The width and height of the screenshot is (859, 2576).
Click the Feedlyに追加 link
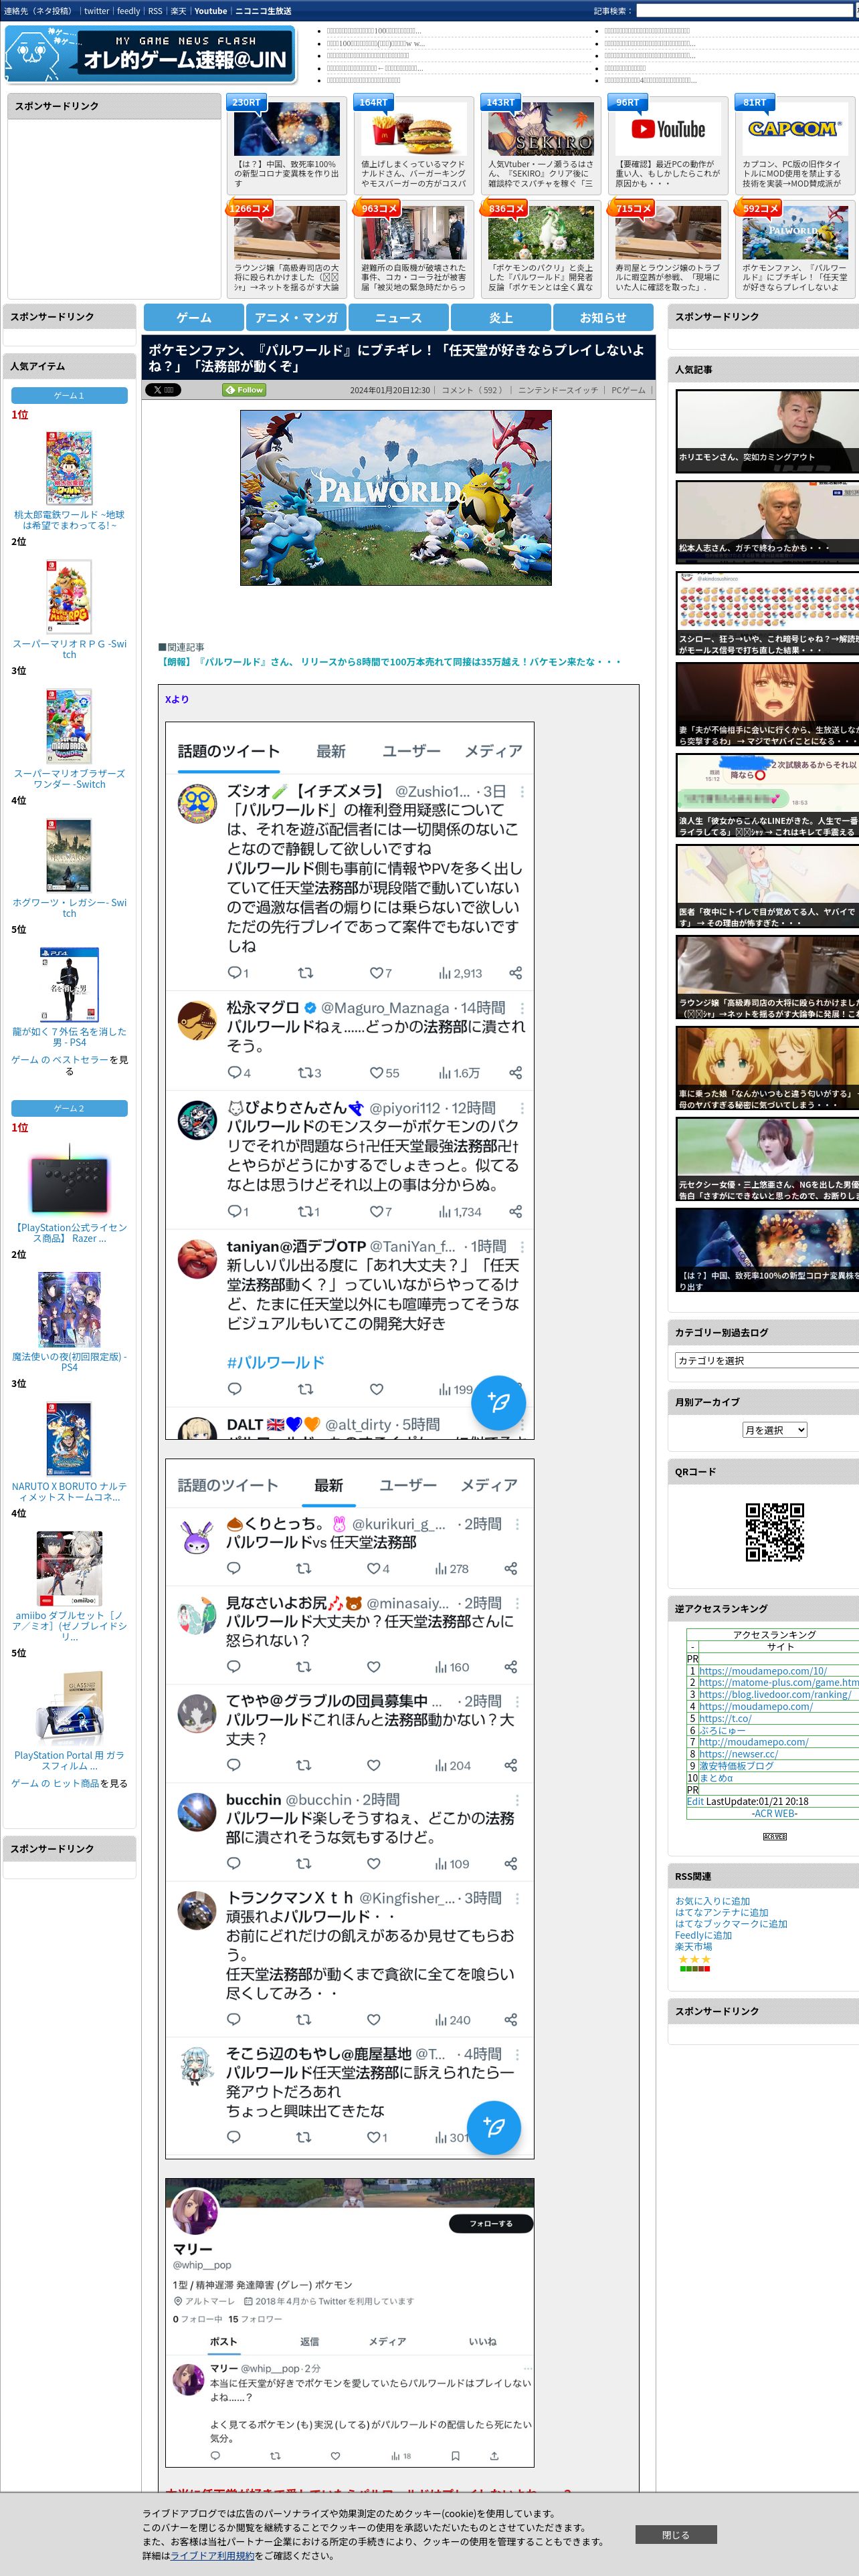click(703, 1934)
